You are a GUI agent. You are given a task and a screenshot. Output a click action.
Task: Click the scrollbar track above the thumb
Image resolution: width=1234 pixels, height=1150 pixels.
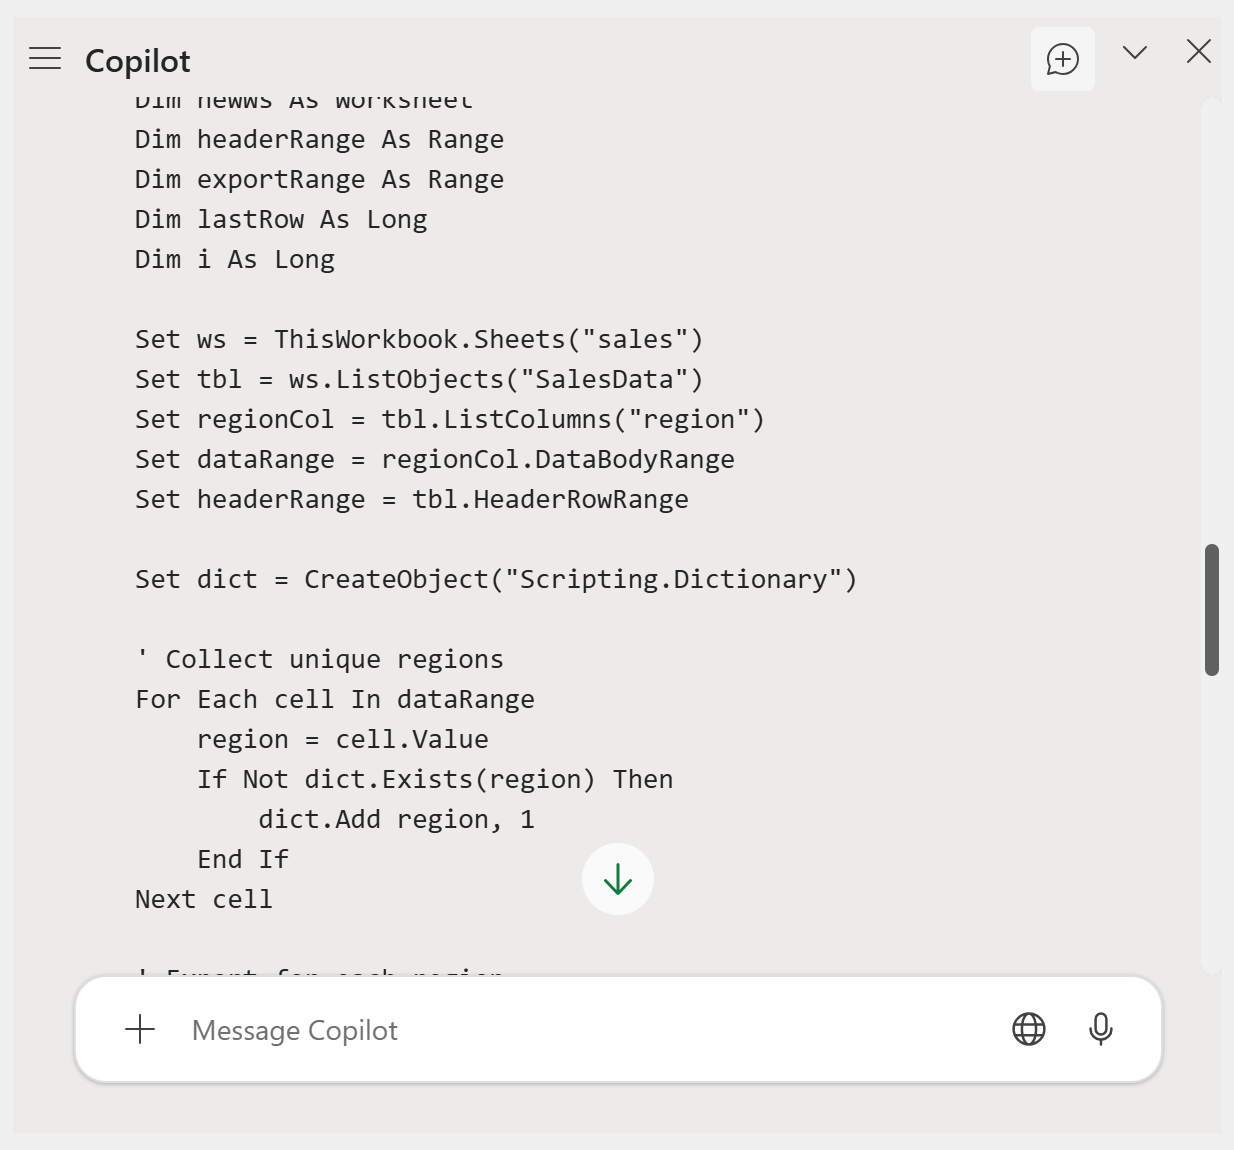[x=1212, y=320]
